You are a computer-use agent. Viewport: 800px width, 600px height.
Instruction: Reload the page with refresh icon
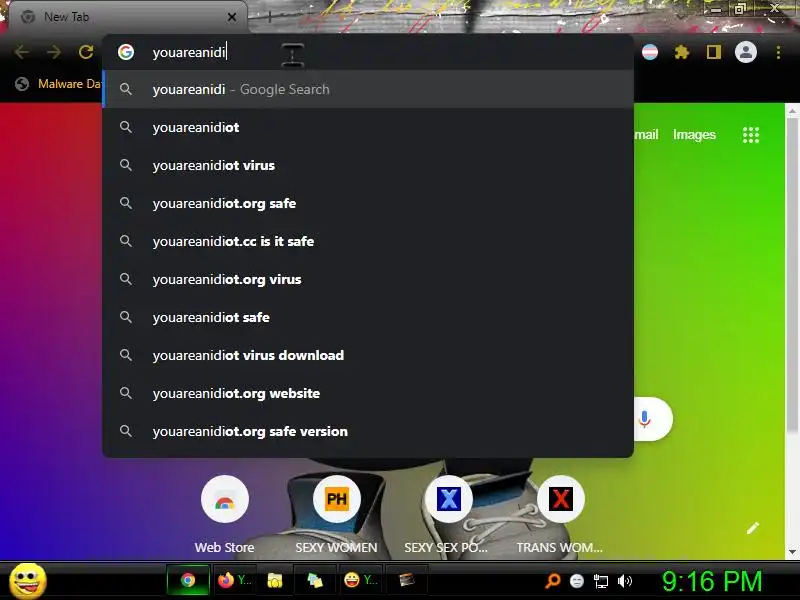tap(86, 52)
